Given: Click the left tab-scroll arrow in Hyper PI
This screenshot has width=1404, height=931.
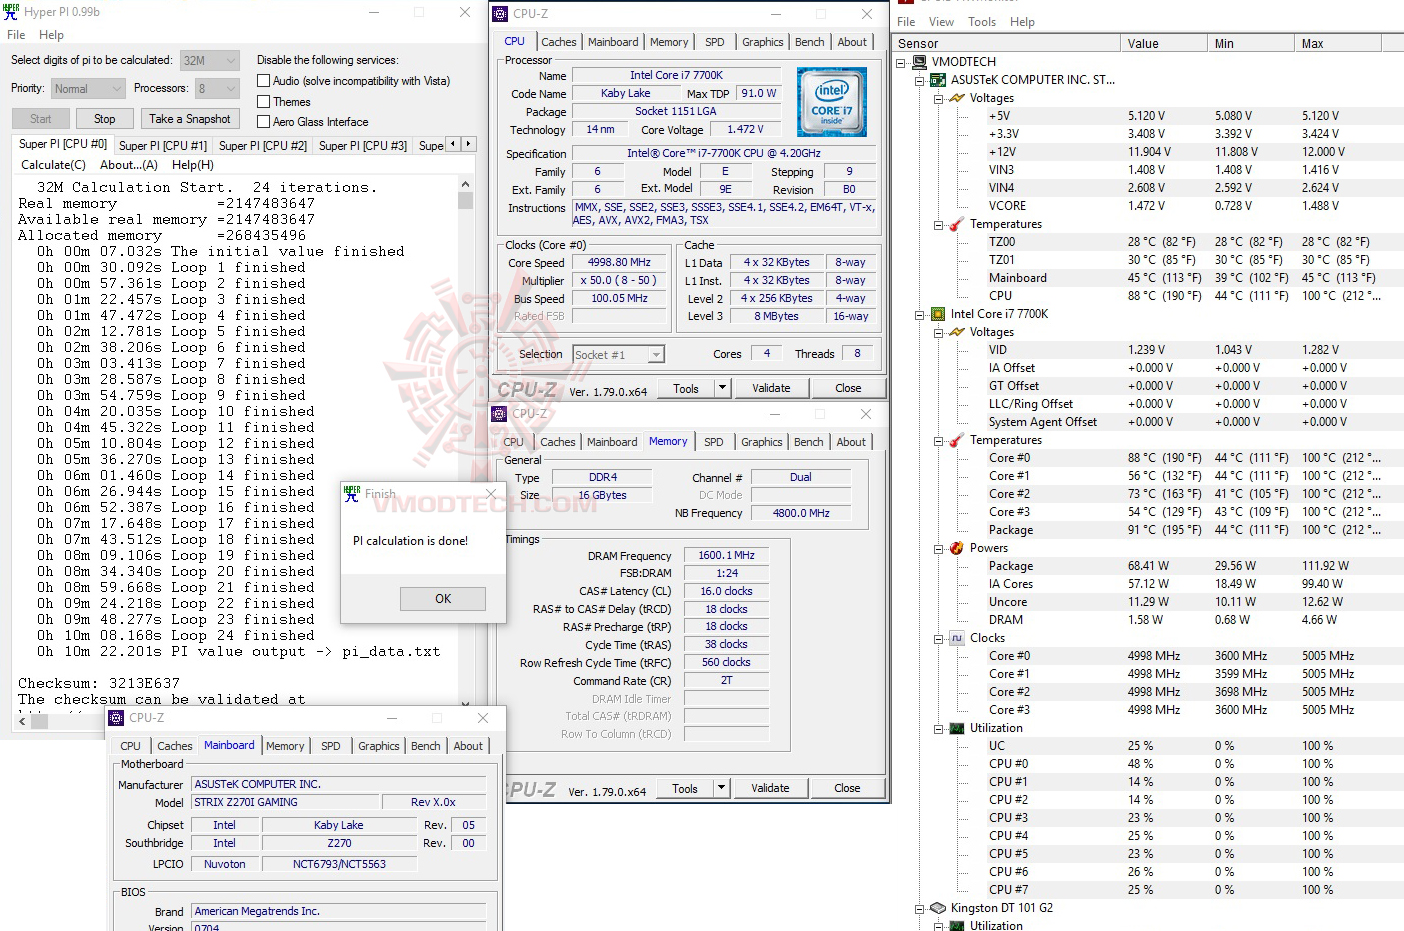Looking at the screenshot, I should (x=453, y=144).
